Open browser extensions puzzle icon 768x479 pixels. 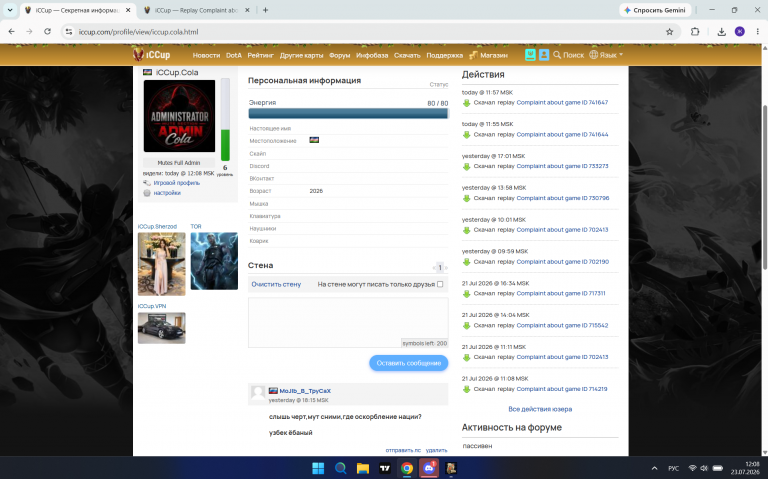tap(695, 32)
